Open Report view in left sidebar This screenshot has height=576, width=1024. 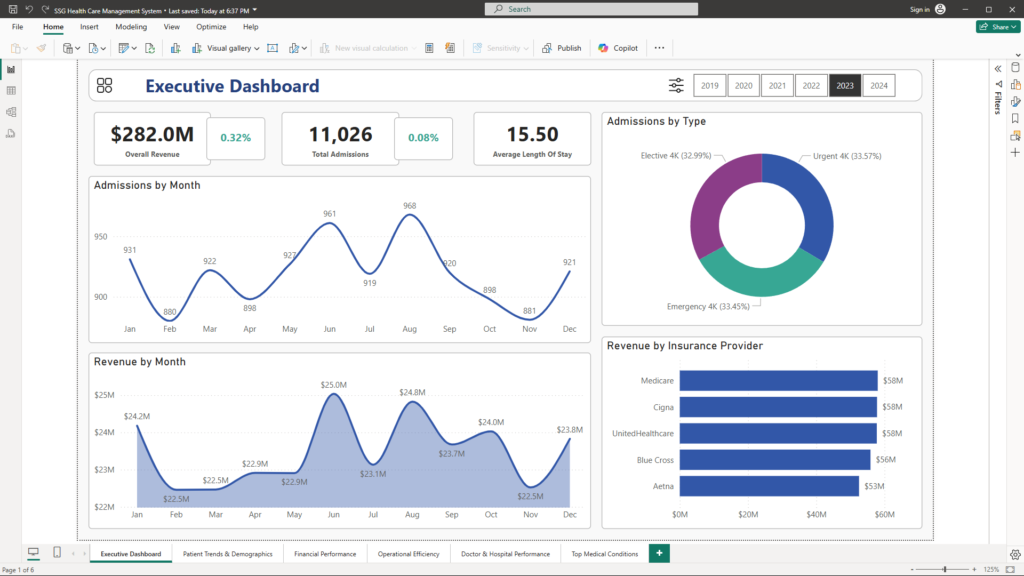(x=11, y=69)
